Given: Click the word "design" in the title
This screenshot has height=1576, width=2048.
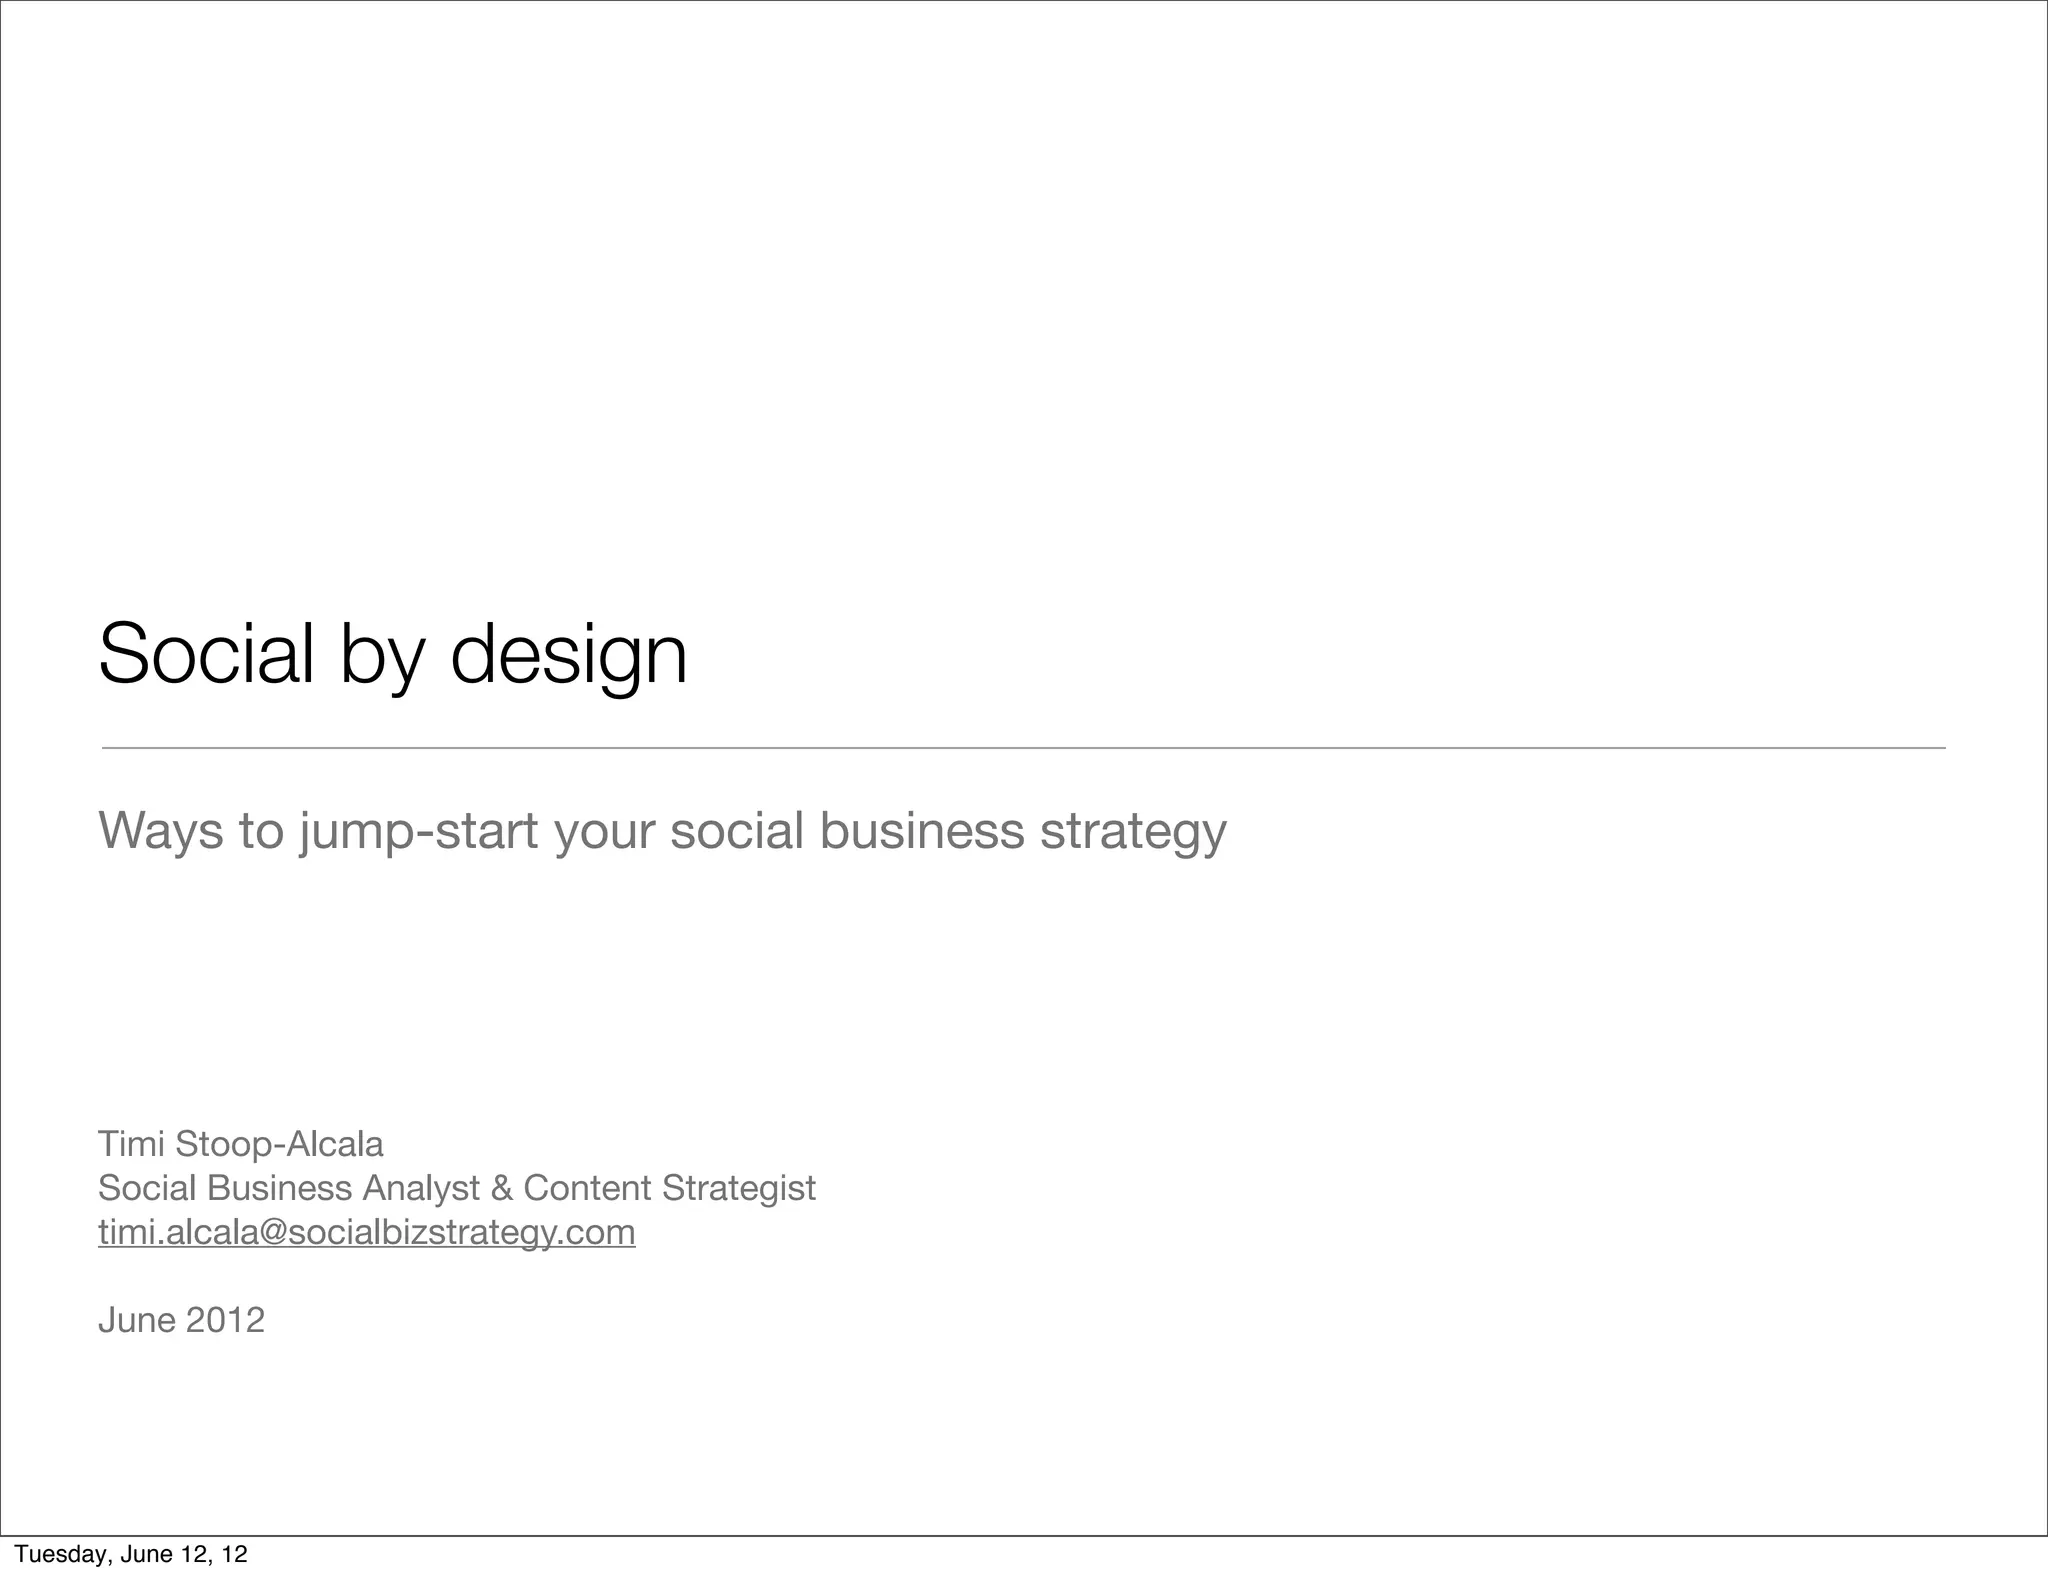Looking at the screenshot, I should [x=568, y=656].
